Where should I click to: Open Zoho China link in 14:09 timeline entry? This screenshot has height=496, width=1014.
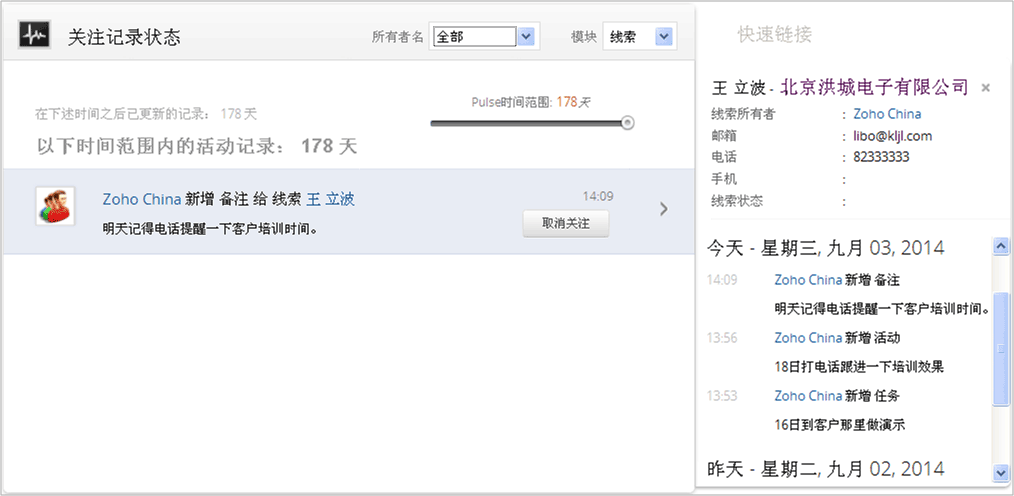click(x=808, y=280)
